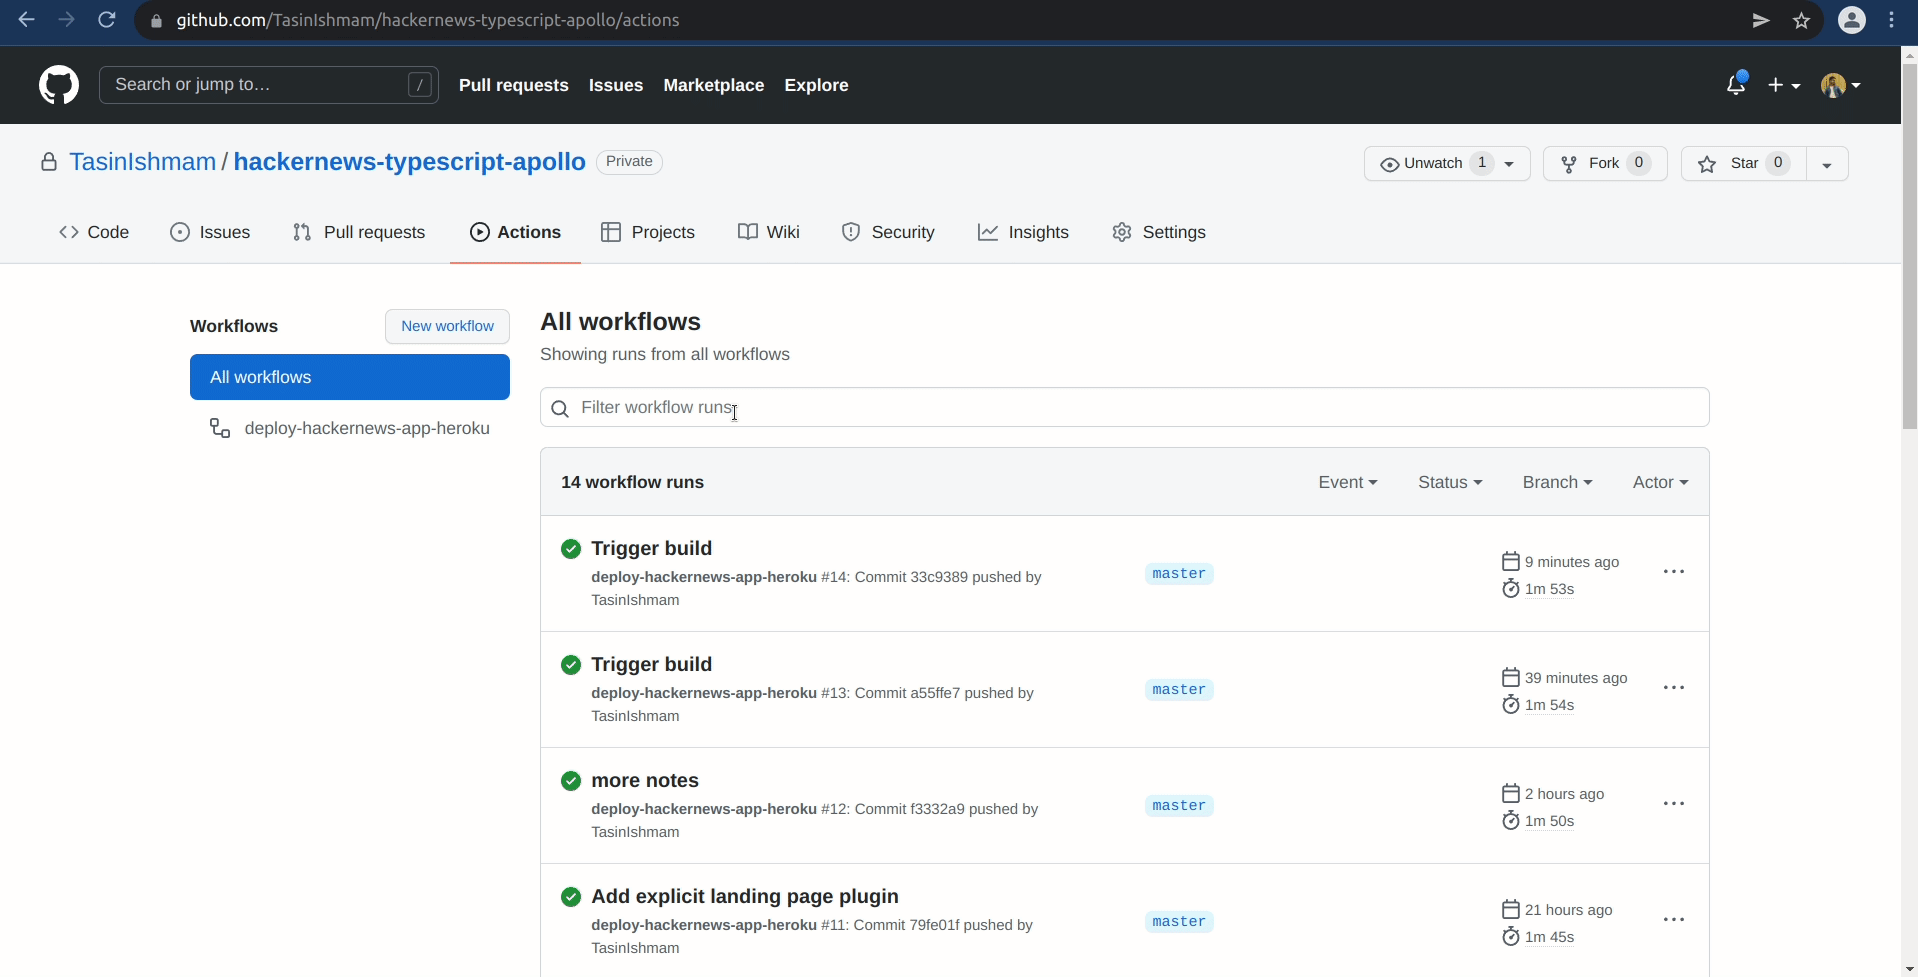Go back with browser back arrow

27,20
